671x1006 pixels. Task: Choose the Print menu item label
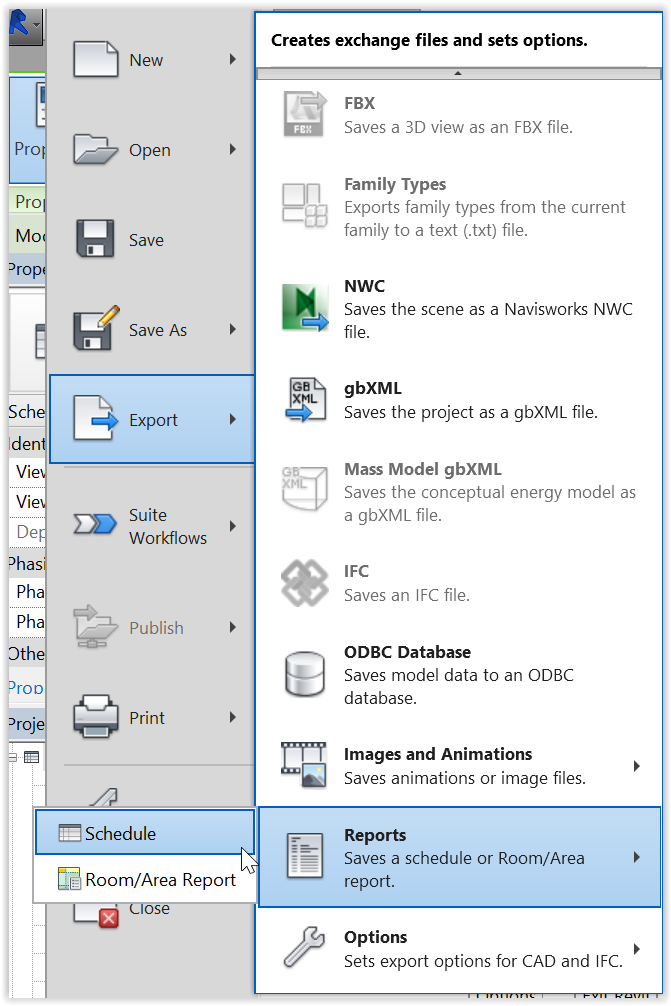click(147, 717)
